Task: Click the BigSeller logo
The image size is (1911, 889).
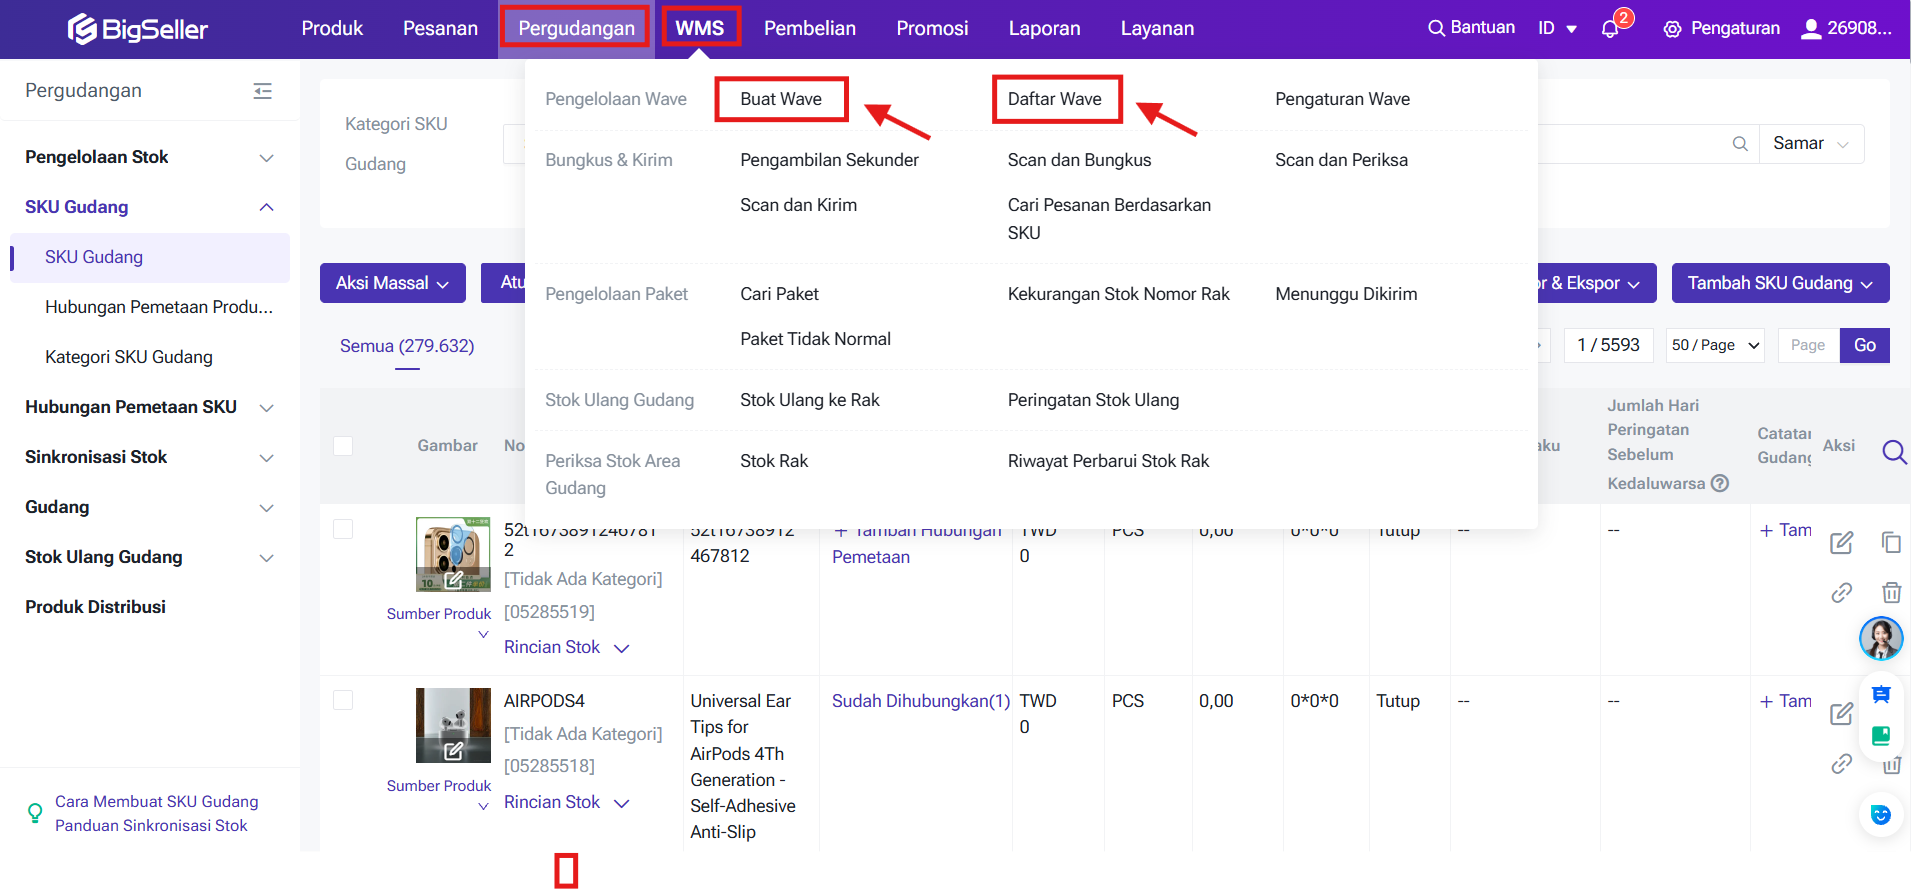Action: tap(137, 29)
